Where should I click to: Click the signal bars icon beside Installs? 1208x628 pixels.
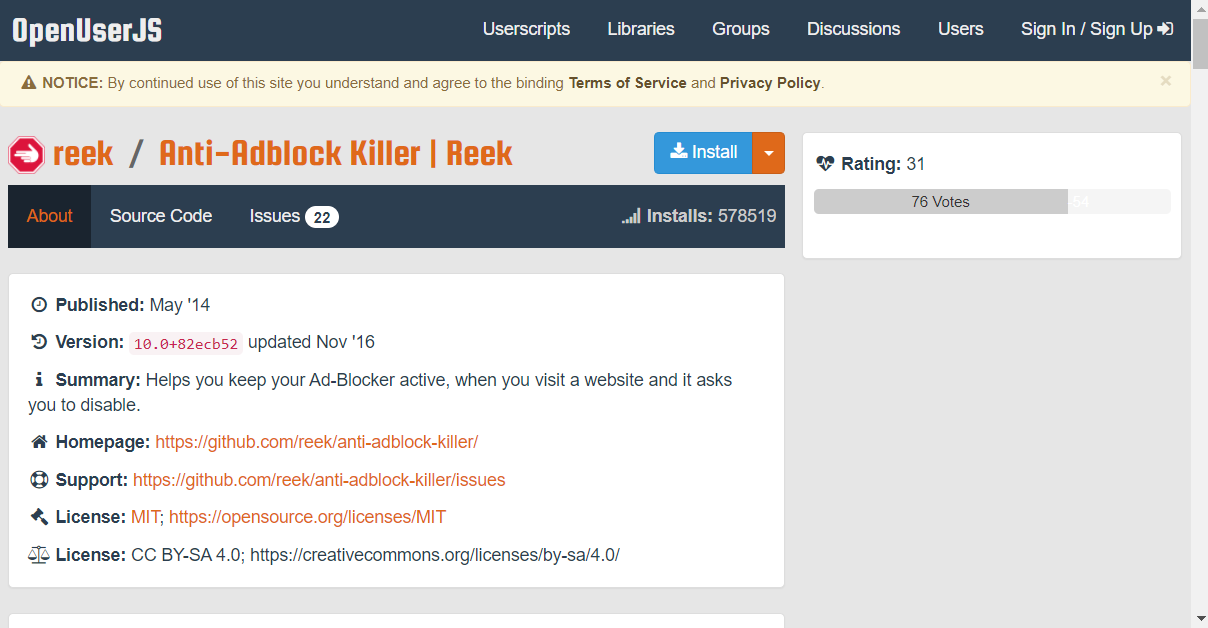pyautogui.click(x=631, y=216)
